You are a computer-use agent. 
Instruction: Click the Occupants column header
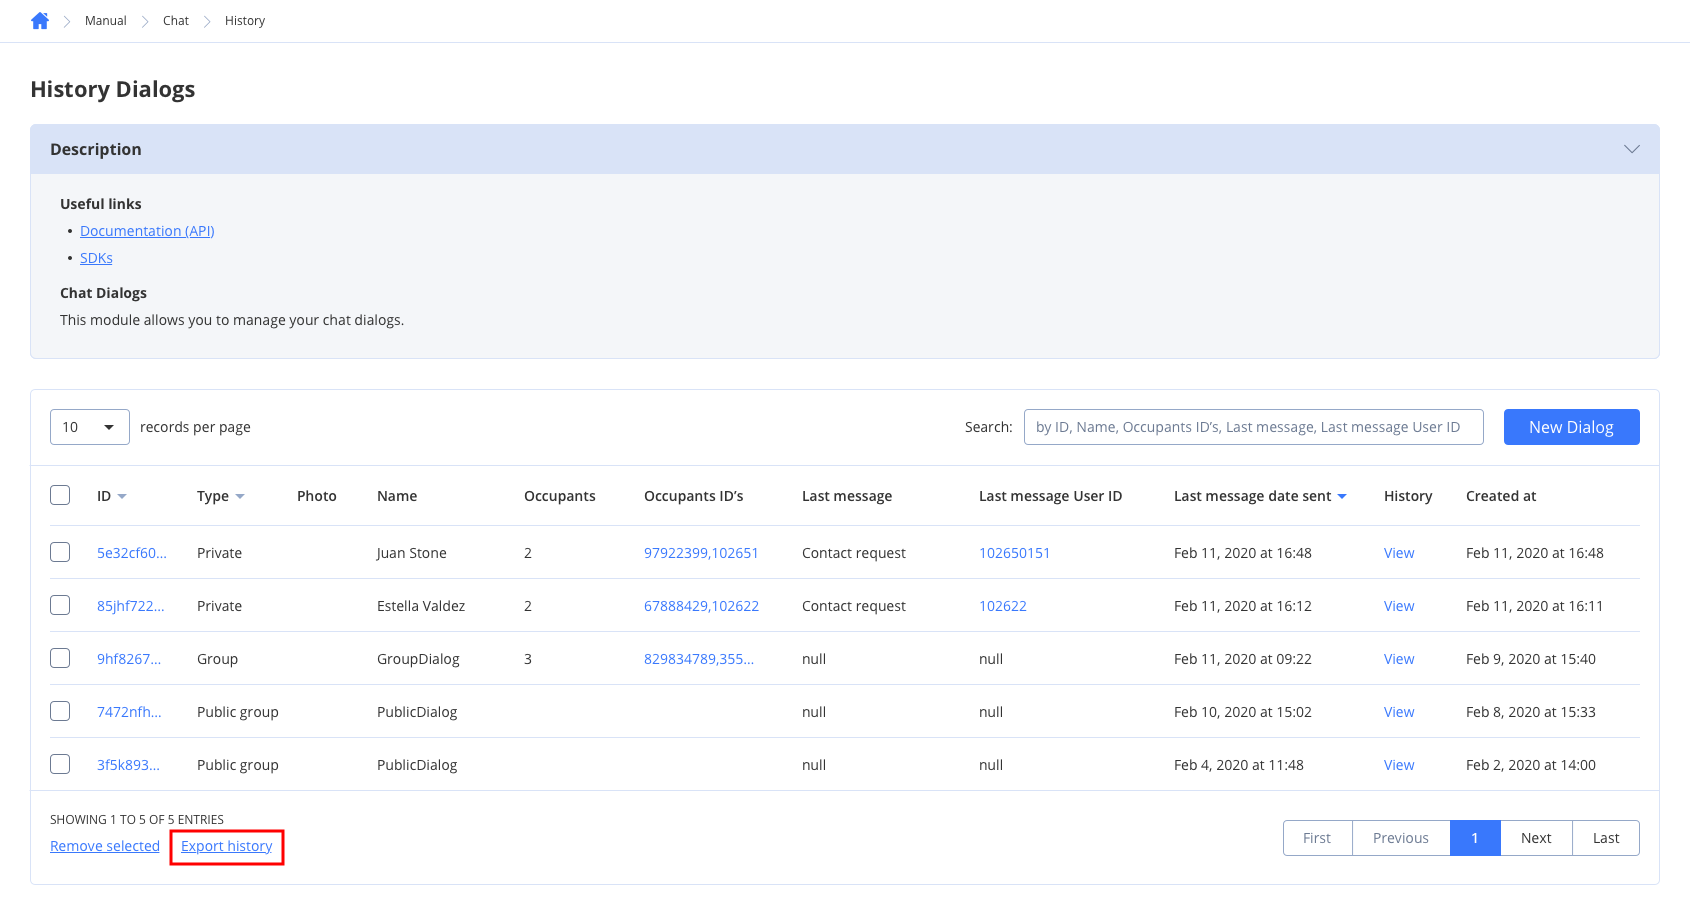point(560,496)
